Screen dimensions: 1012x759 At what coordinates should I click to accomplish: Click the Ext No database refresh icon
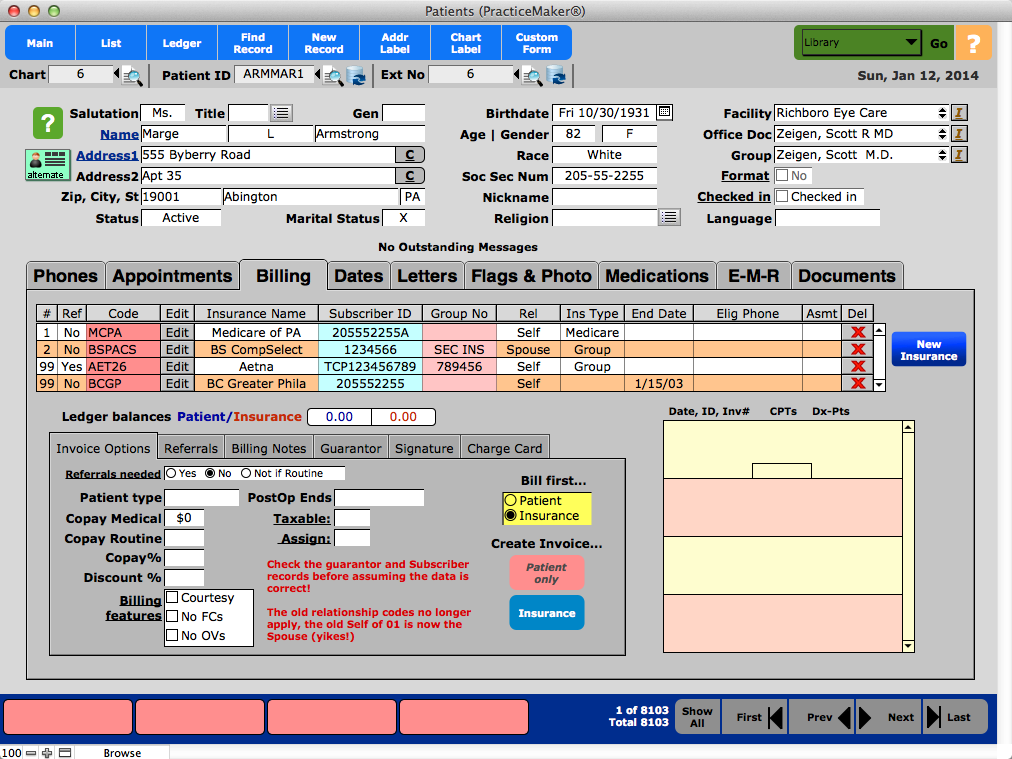point(556,76)
